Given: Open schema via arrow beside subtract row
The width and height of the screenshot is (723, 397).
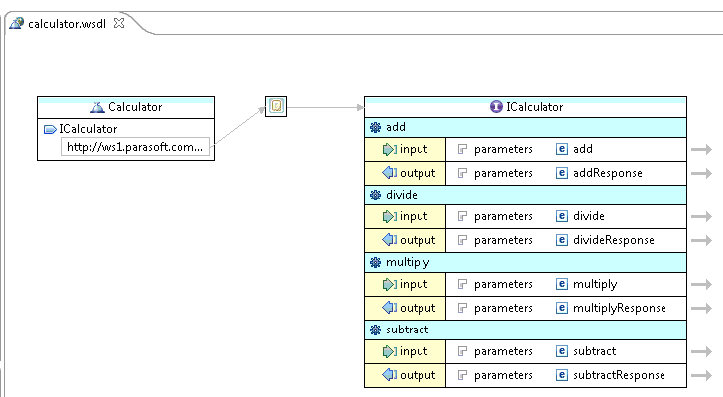Looking at the screenshot, I should click(x=701, y=351).
